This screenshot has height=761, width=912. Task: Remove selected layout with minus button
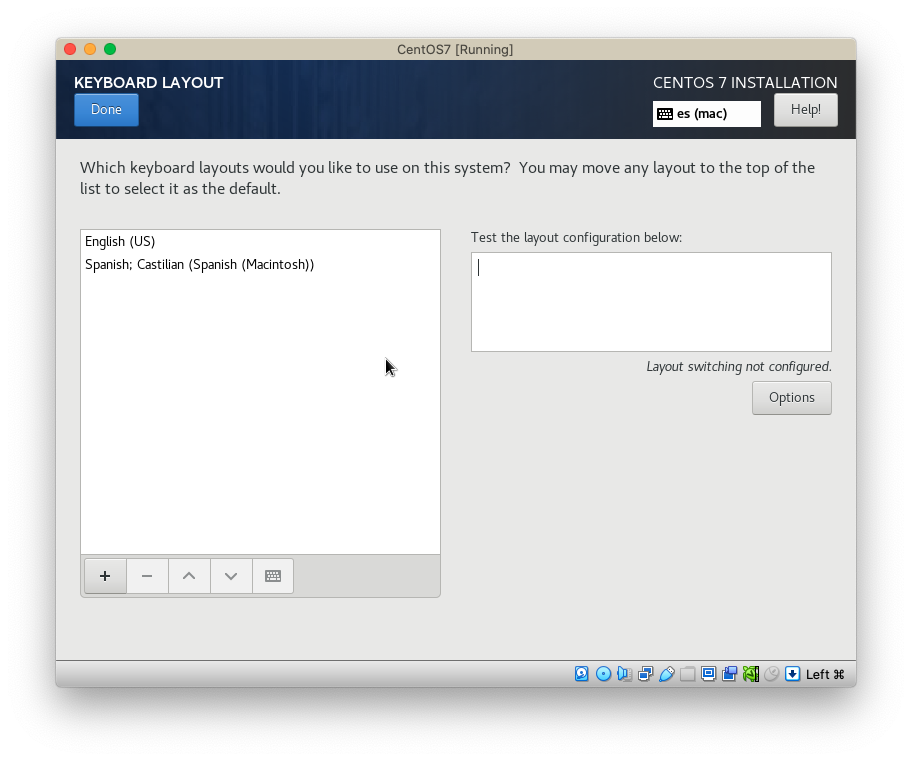[x=147, y=576]
